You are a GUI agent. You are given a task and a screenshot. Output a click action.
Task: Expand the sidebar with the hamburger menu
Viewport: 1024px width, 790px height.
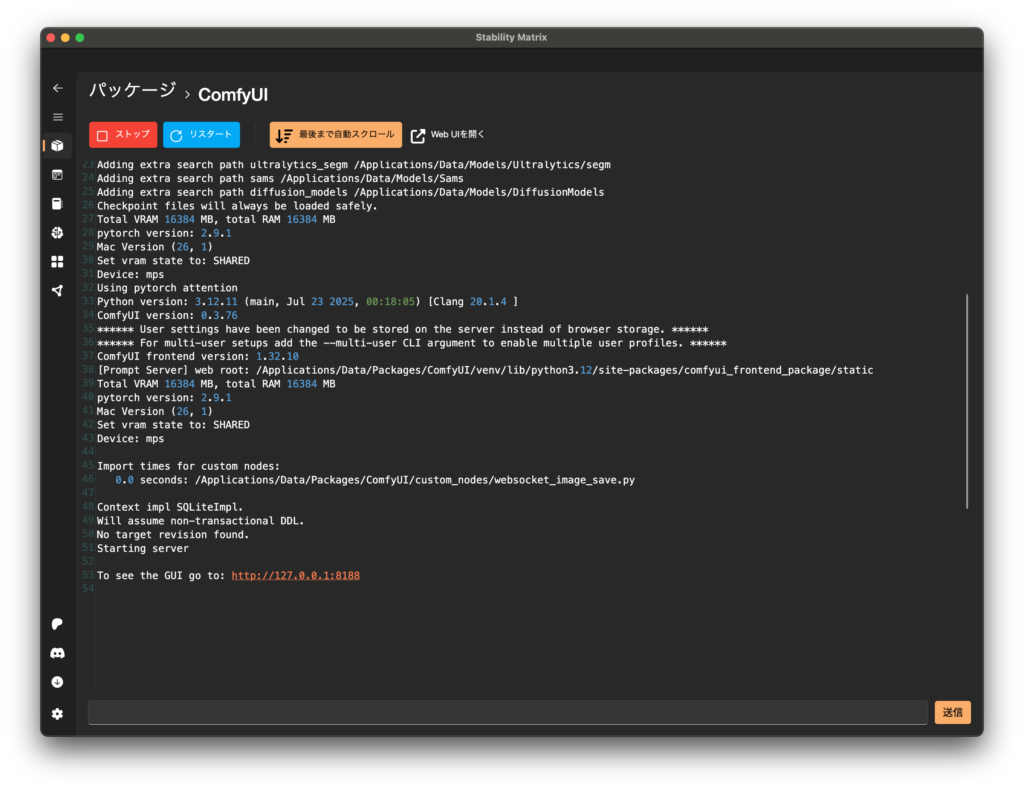[57, 117]
